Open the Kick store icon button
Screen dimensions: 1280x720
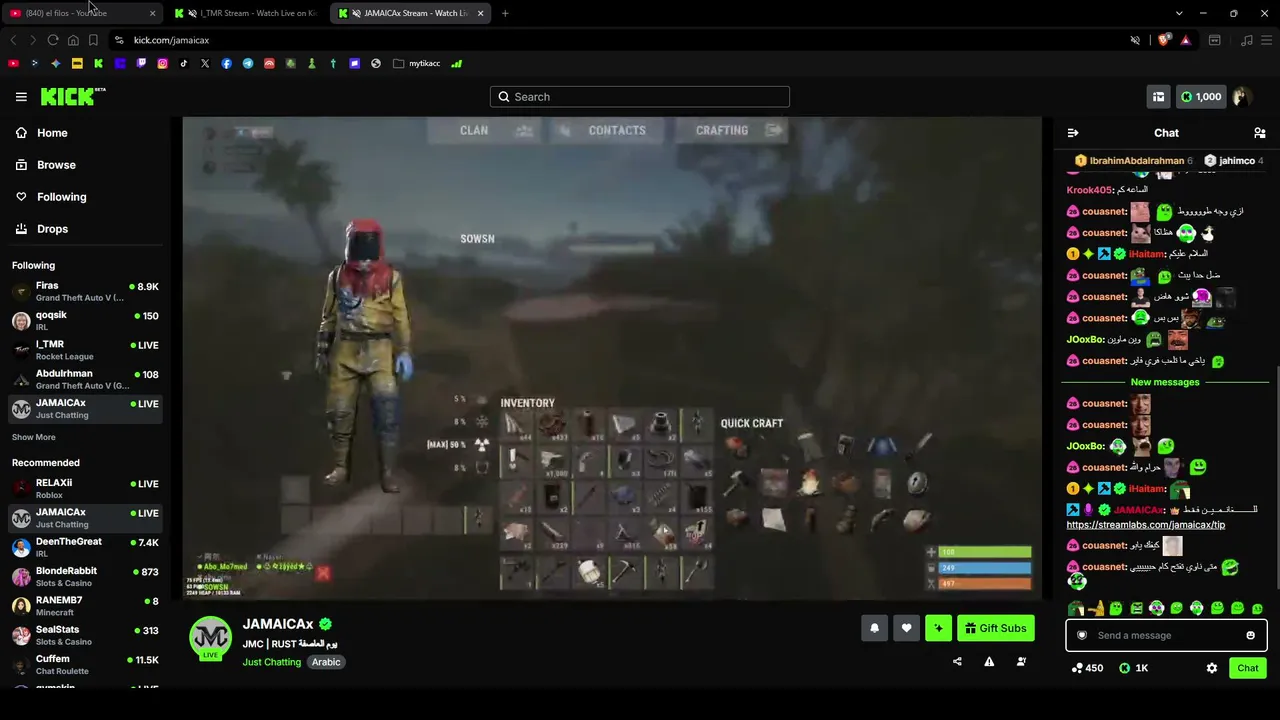(x=1158, y=97)
